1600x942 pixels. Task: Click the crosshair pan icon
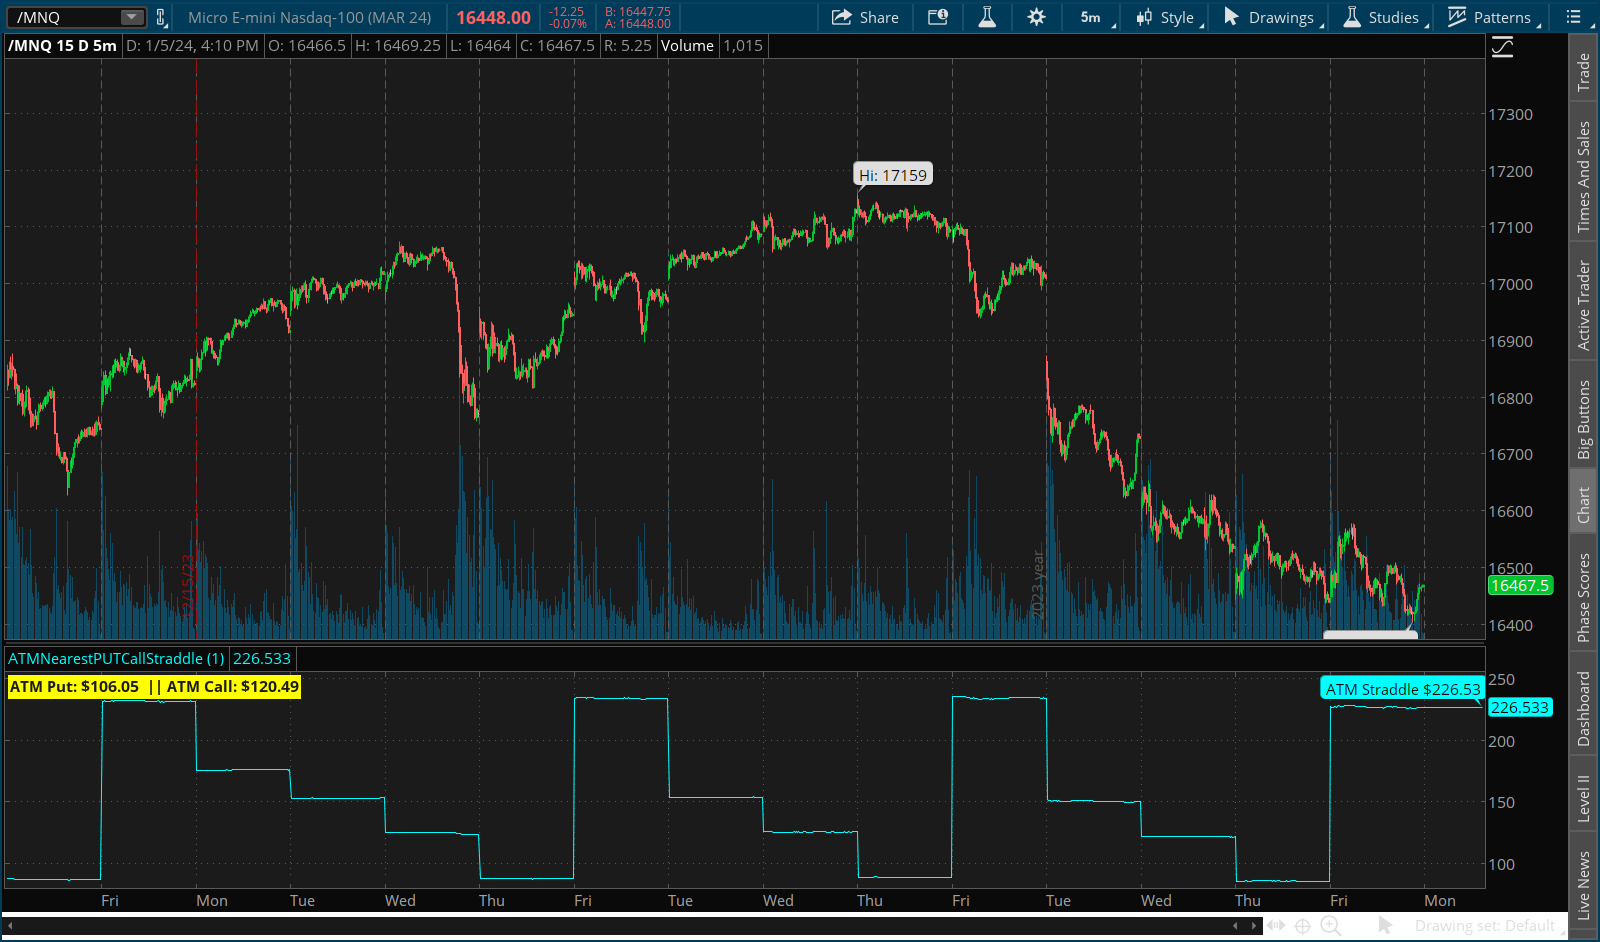coord(1302,926)
